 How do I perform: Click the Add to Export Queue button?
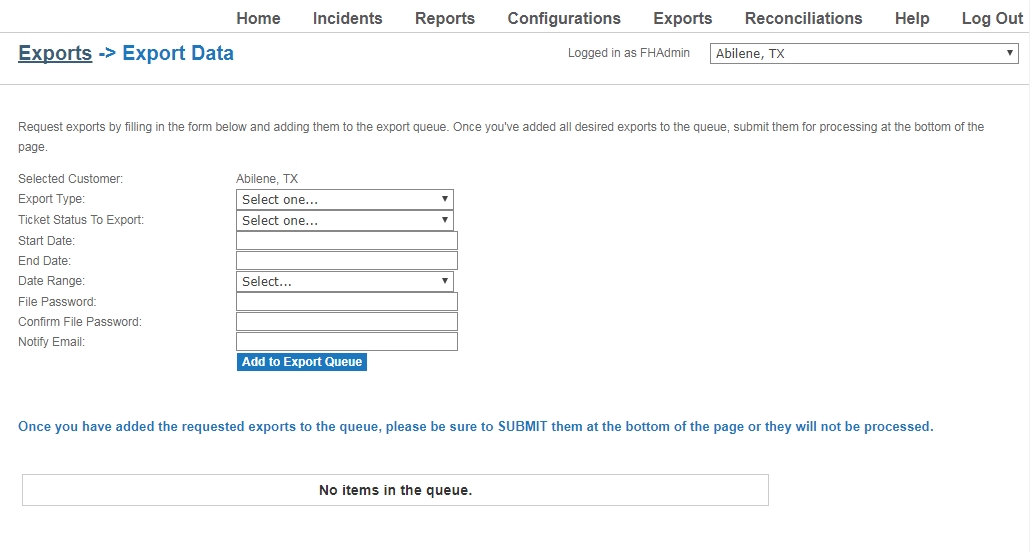point(302,362)
